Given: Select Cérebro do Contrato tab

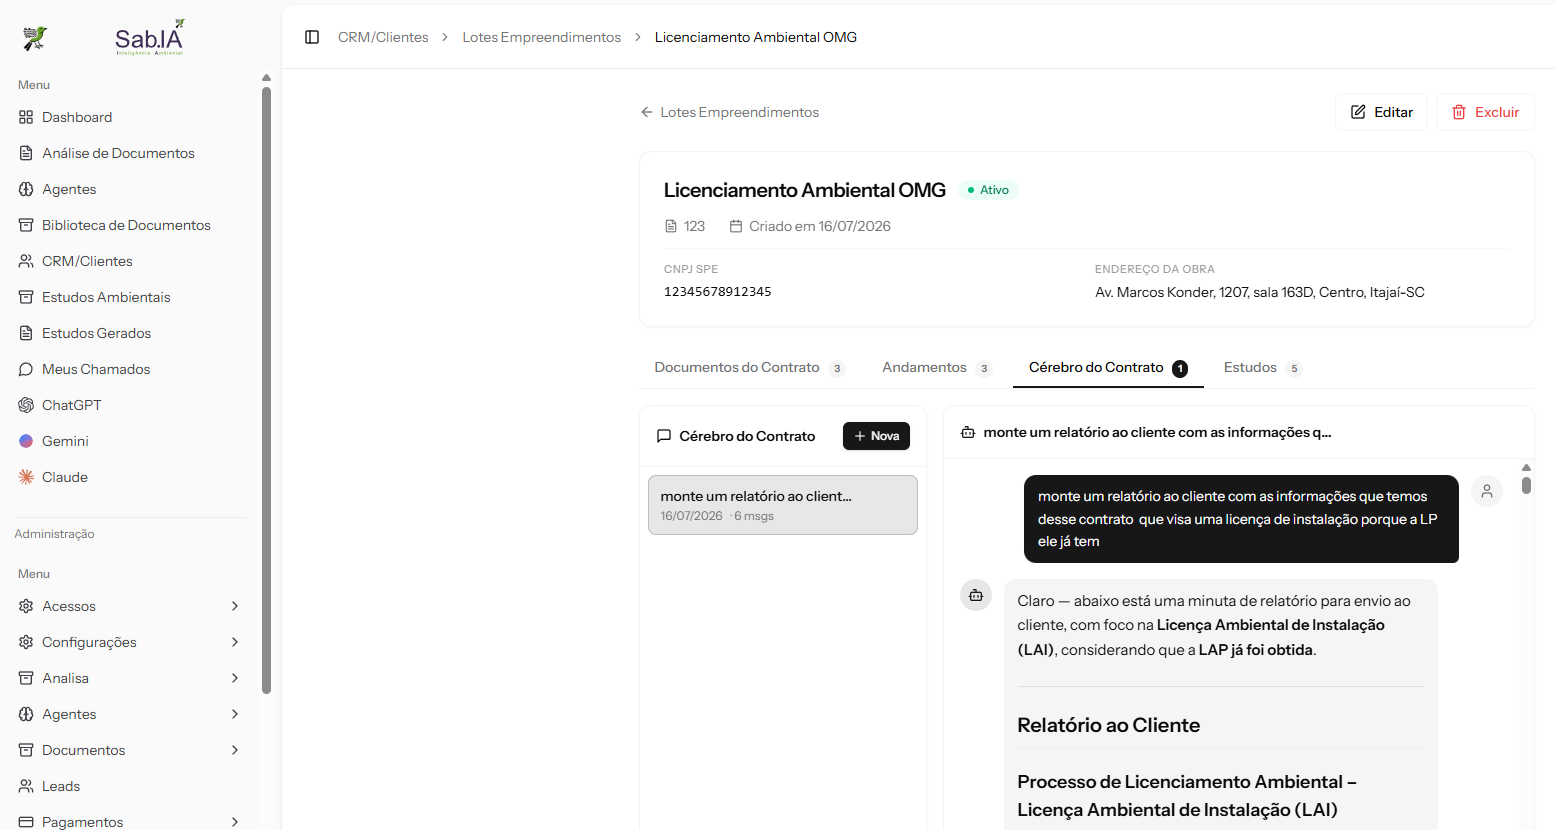Looking at the screenshot, I should click(x=1108, y=368).
